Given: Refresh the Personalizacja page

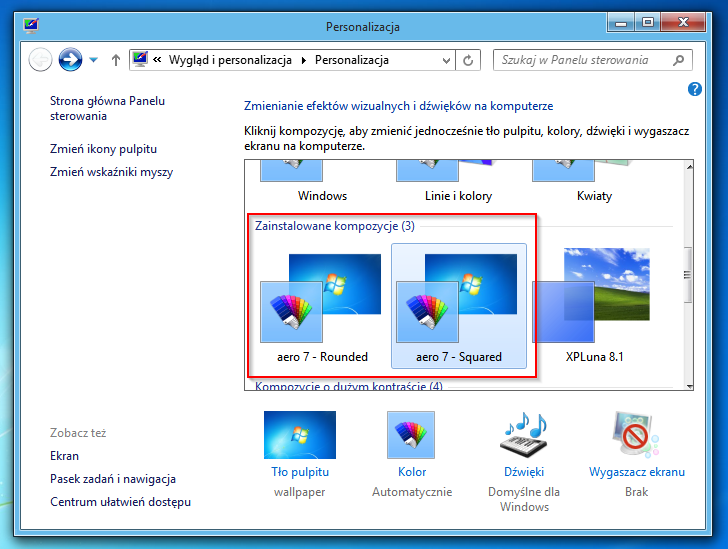Looking at the screenshot, I should pos(468,60).
